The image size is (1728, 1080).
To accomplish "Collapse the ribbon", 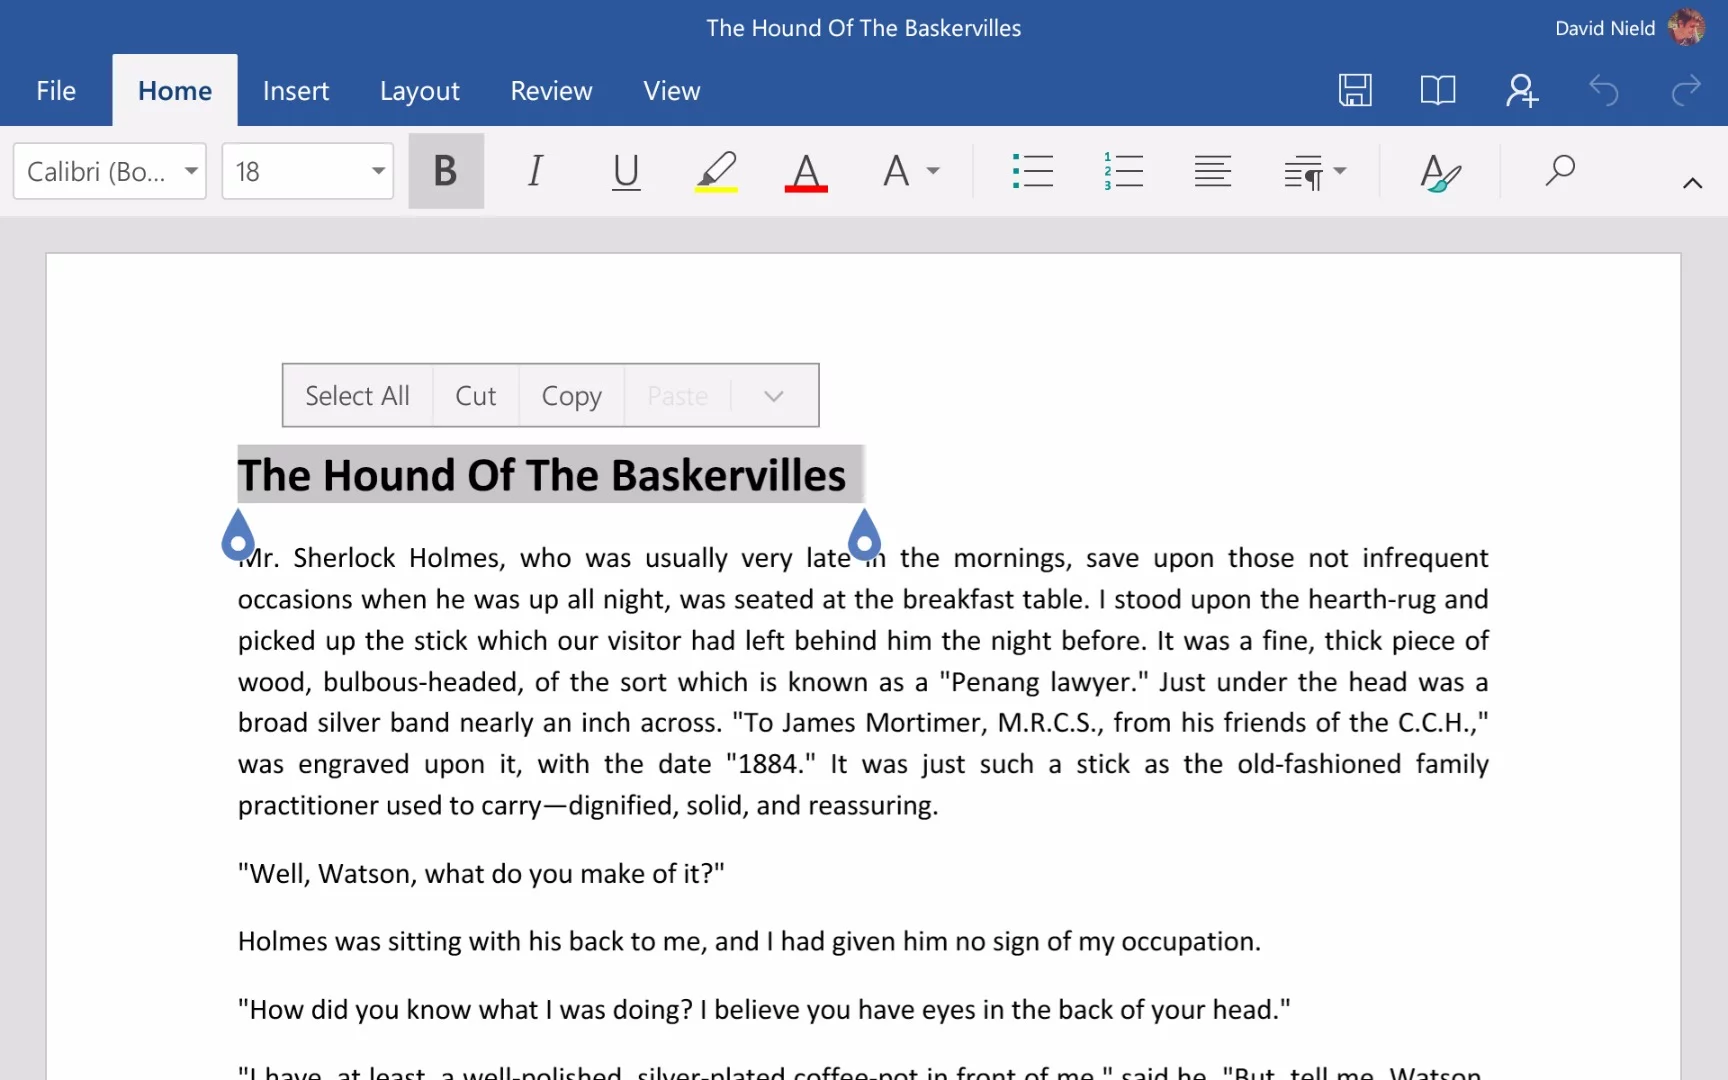I will click(x=1693, y=183).
